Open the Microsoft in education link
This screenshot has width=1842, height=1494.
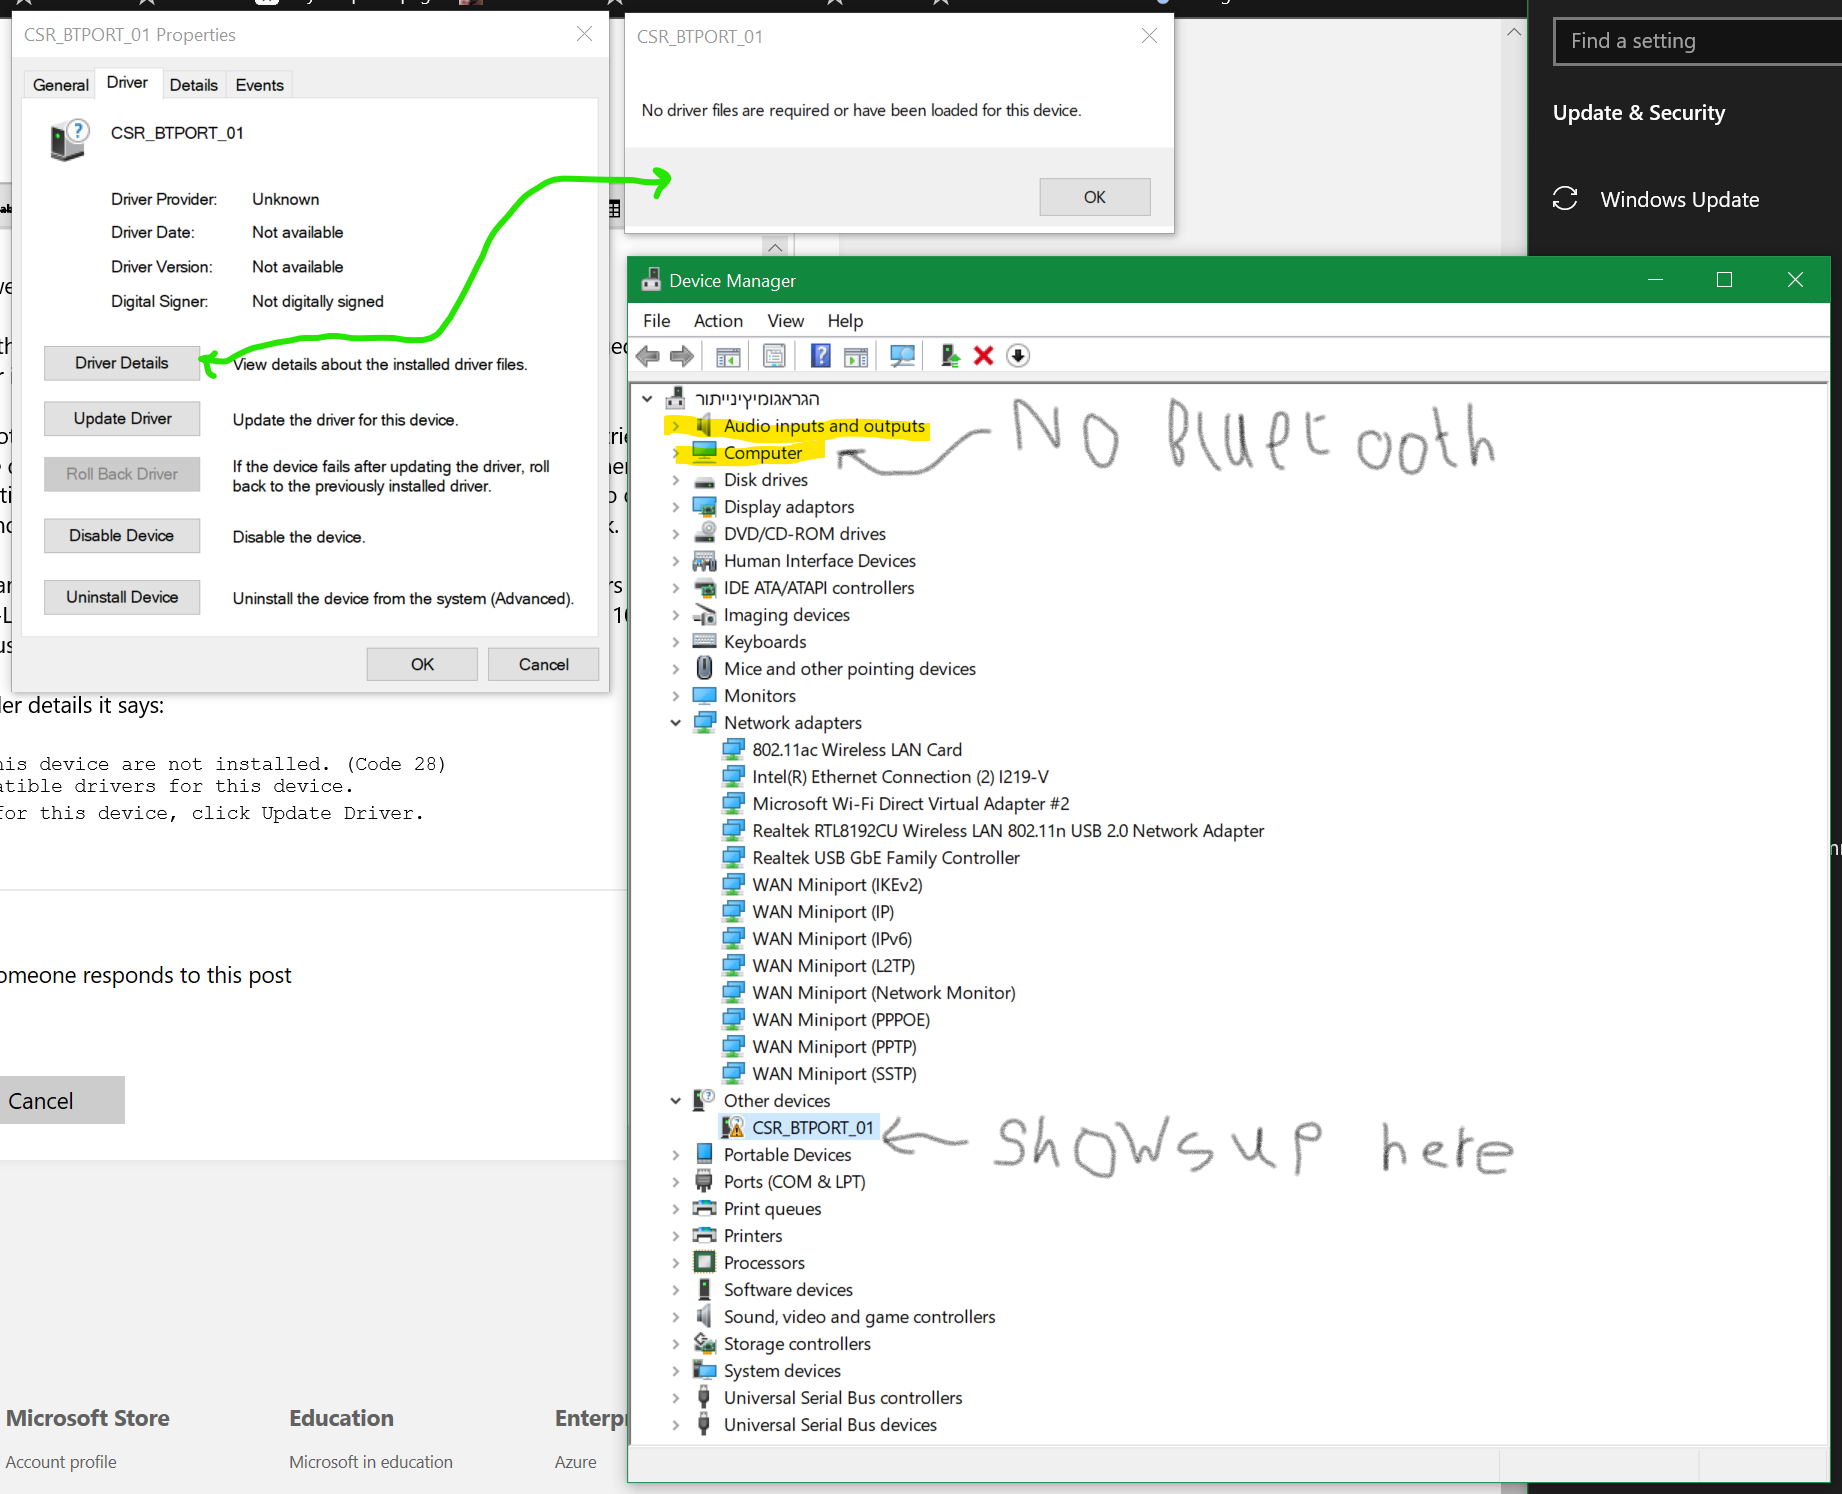point(371,1461)
